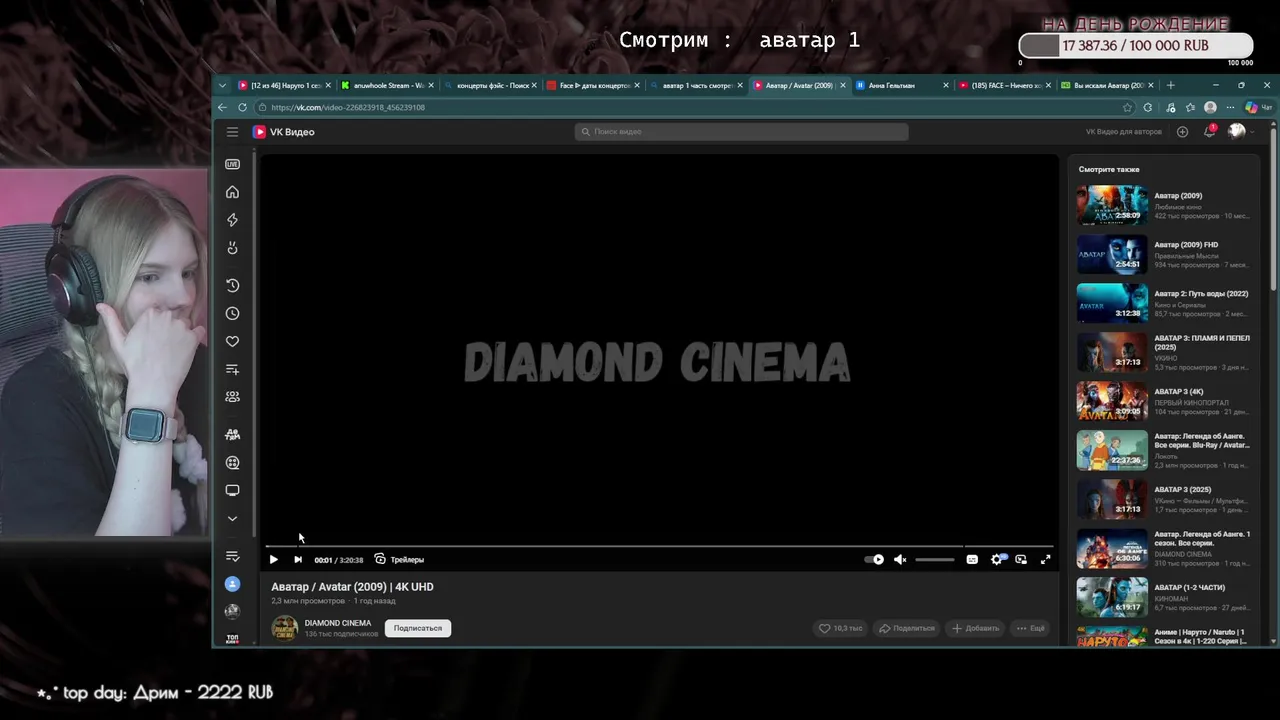Unmute the player volume

click(900, 560)
